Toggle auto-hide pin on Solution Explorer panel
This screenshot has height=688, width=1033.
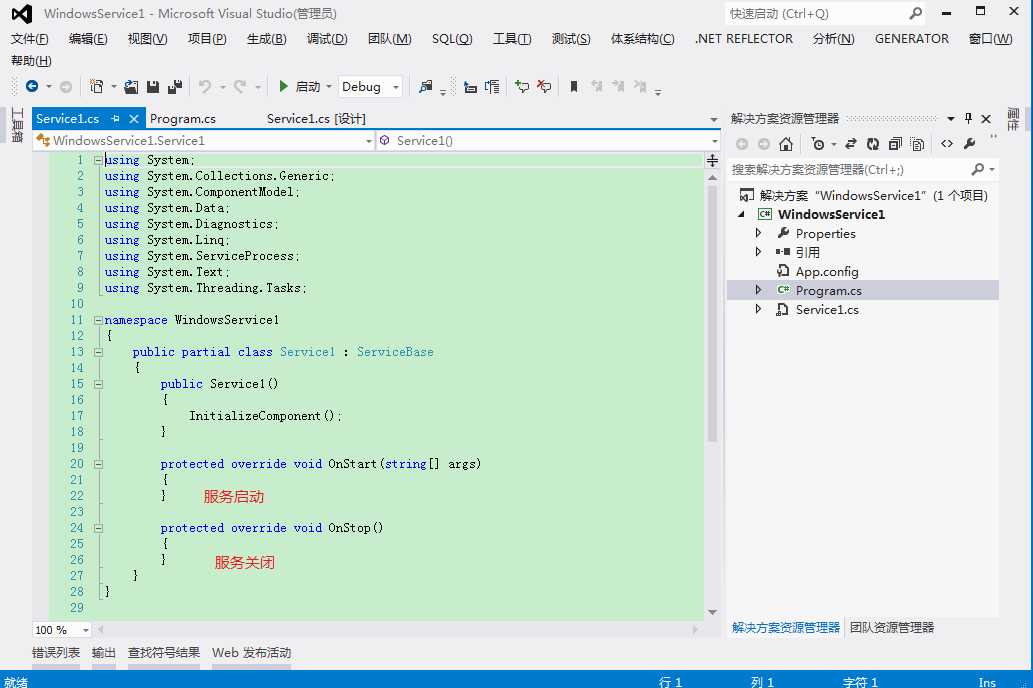click(968, 119)
